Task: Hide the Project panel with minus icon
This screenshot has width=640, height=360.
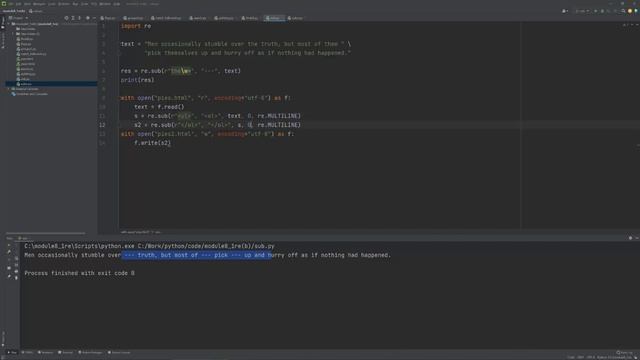Action: (x=94, y=18)
